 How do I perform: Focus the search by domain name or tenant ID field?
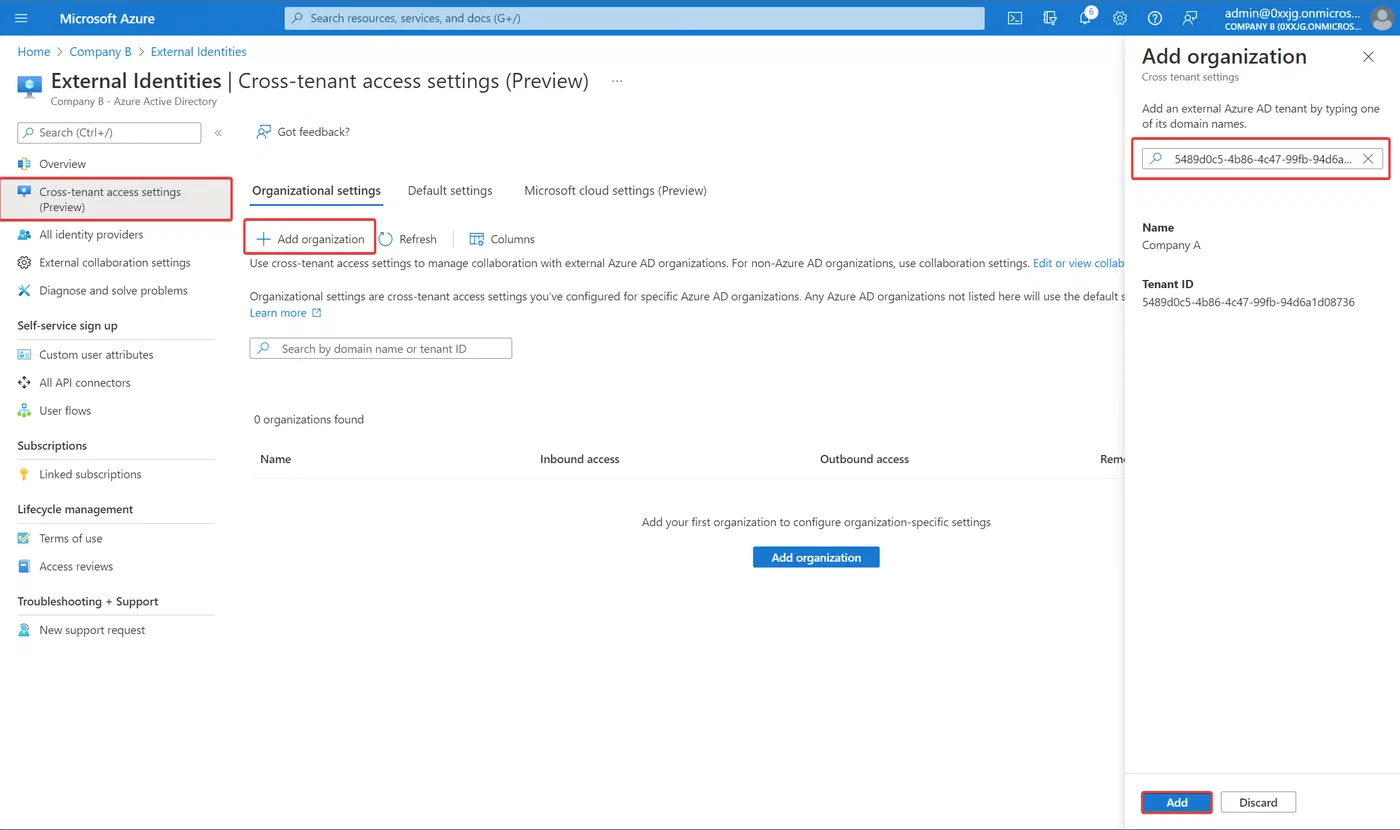click(381, 348)
